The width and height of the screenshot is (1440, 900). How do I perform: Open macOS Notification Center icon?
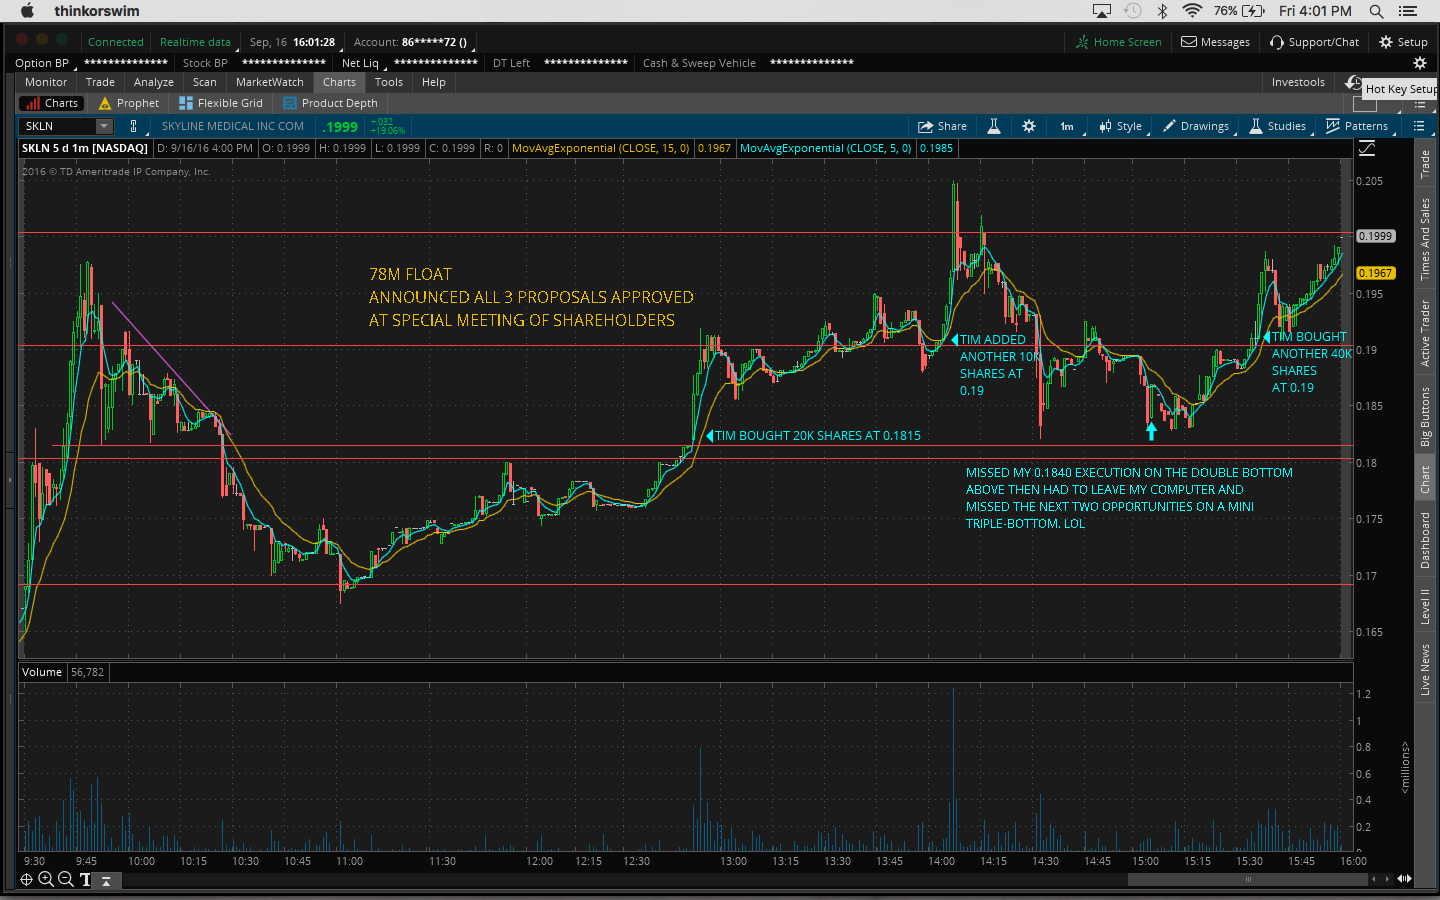(1408, 11)
